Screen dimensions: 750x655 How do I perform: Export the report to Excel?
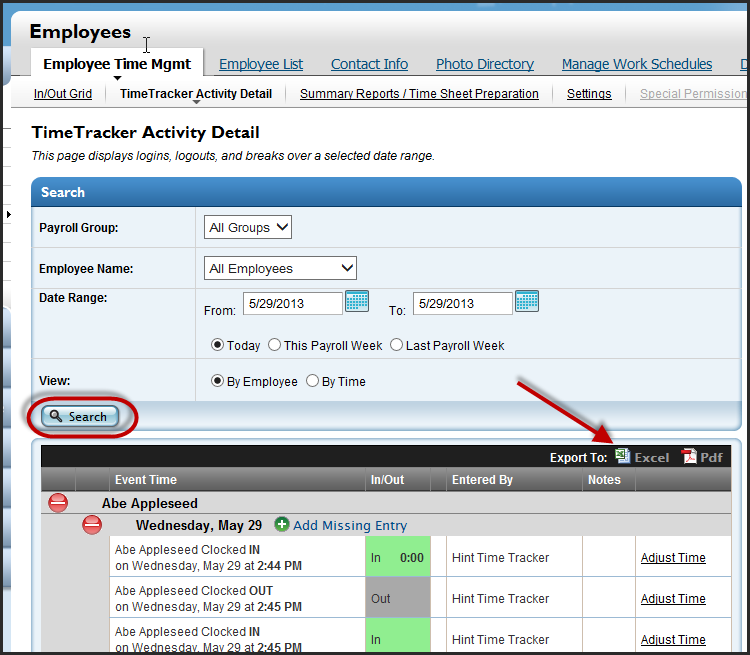[x=642, y=457]
